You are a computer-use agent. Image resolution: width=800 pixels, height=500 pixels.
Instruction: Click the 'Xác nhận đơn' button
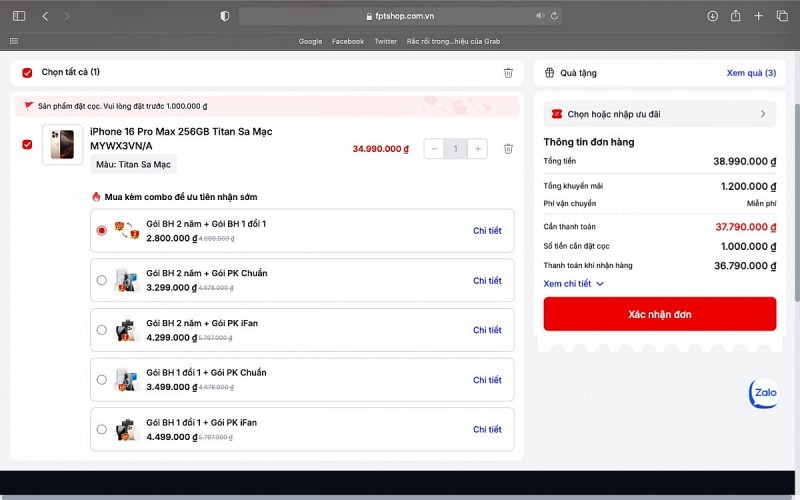tap(659, 314)
